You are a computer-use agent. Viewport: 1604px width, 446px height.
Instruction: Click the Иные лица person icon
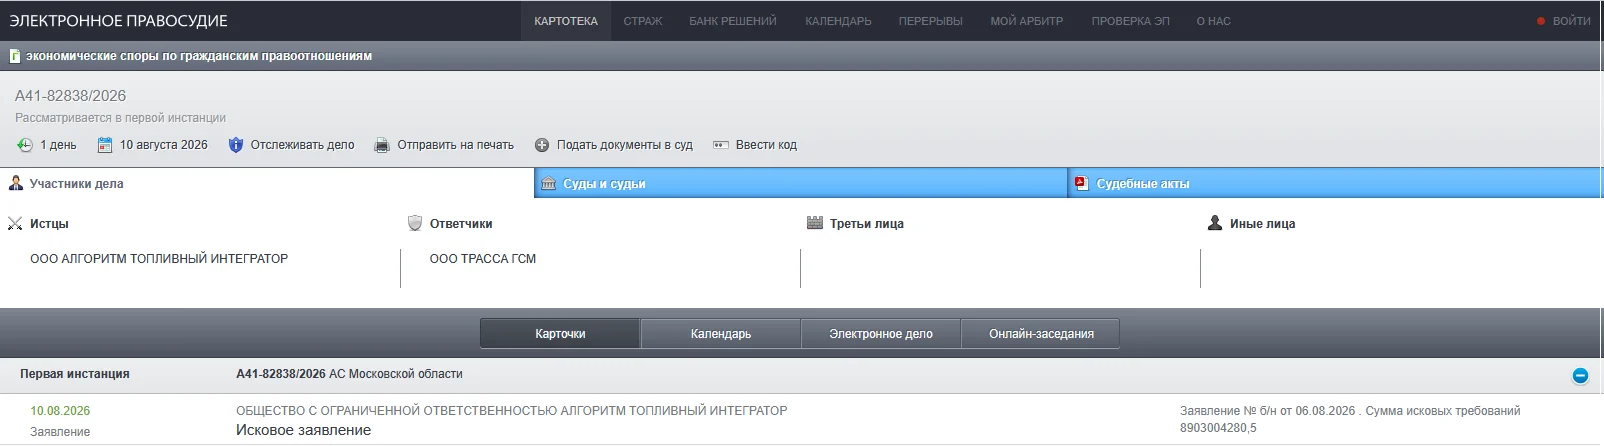pyautogui.click(x=1215, y=223)
